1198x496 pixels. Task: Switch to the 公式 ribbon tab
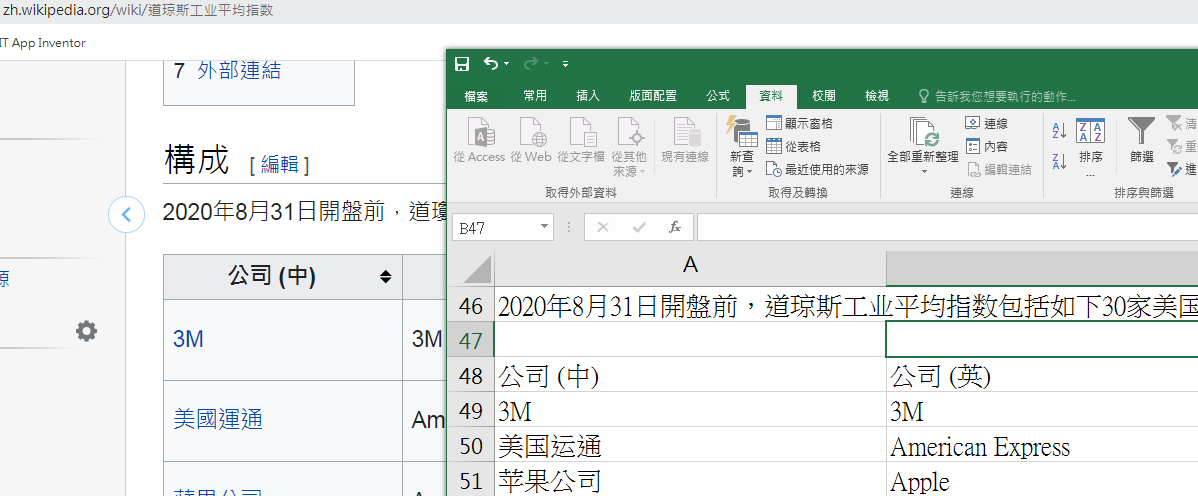click(717, 96)
